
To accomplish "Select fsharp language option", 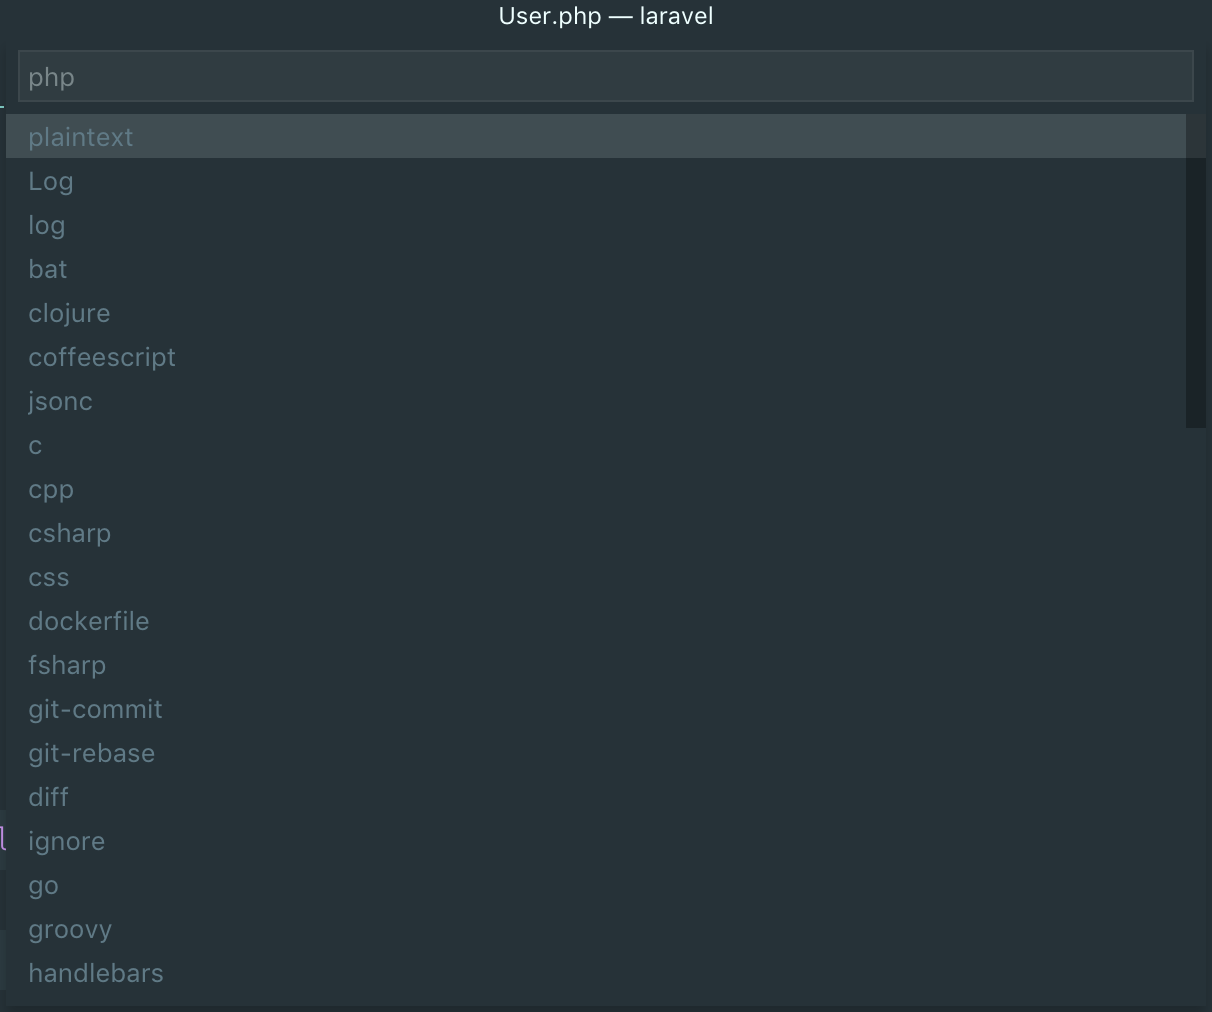I will tap(67, 665).
